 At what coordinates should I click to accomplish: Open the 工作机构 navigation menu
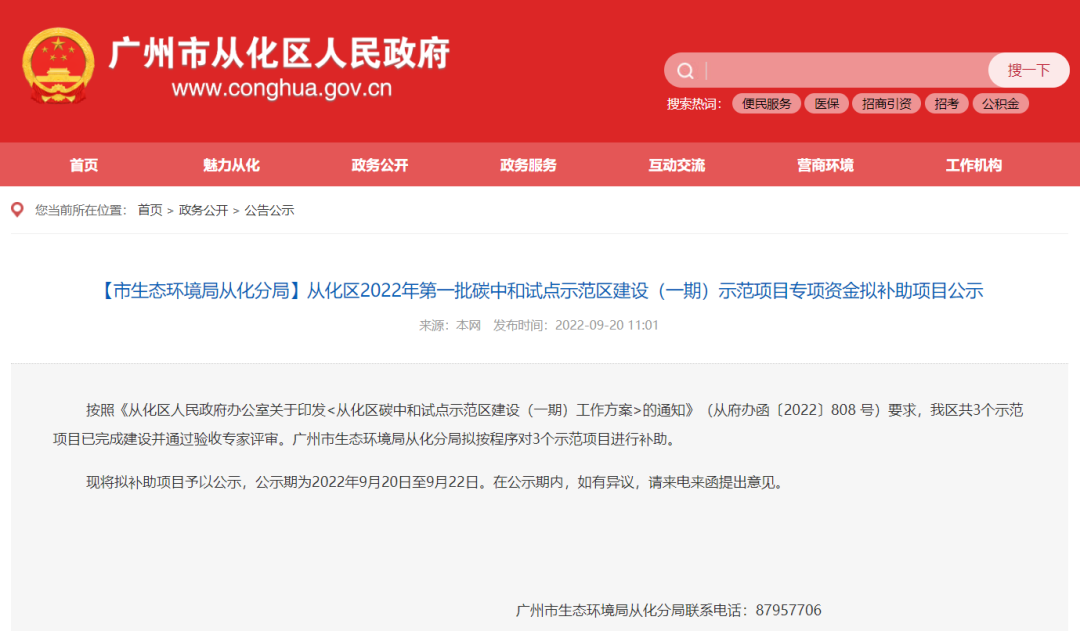[973, 165]
